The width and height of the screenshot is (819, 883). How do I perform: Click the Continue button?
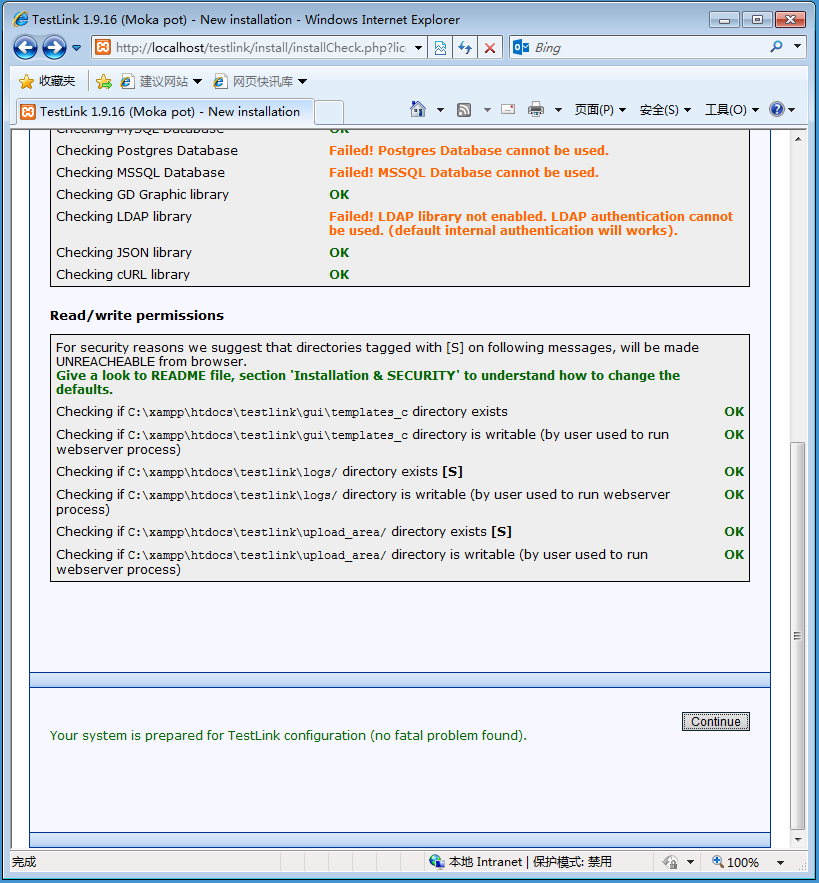pos(715,721)
